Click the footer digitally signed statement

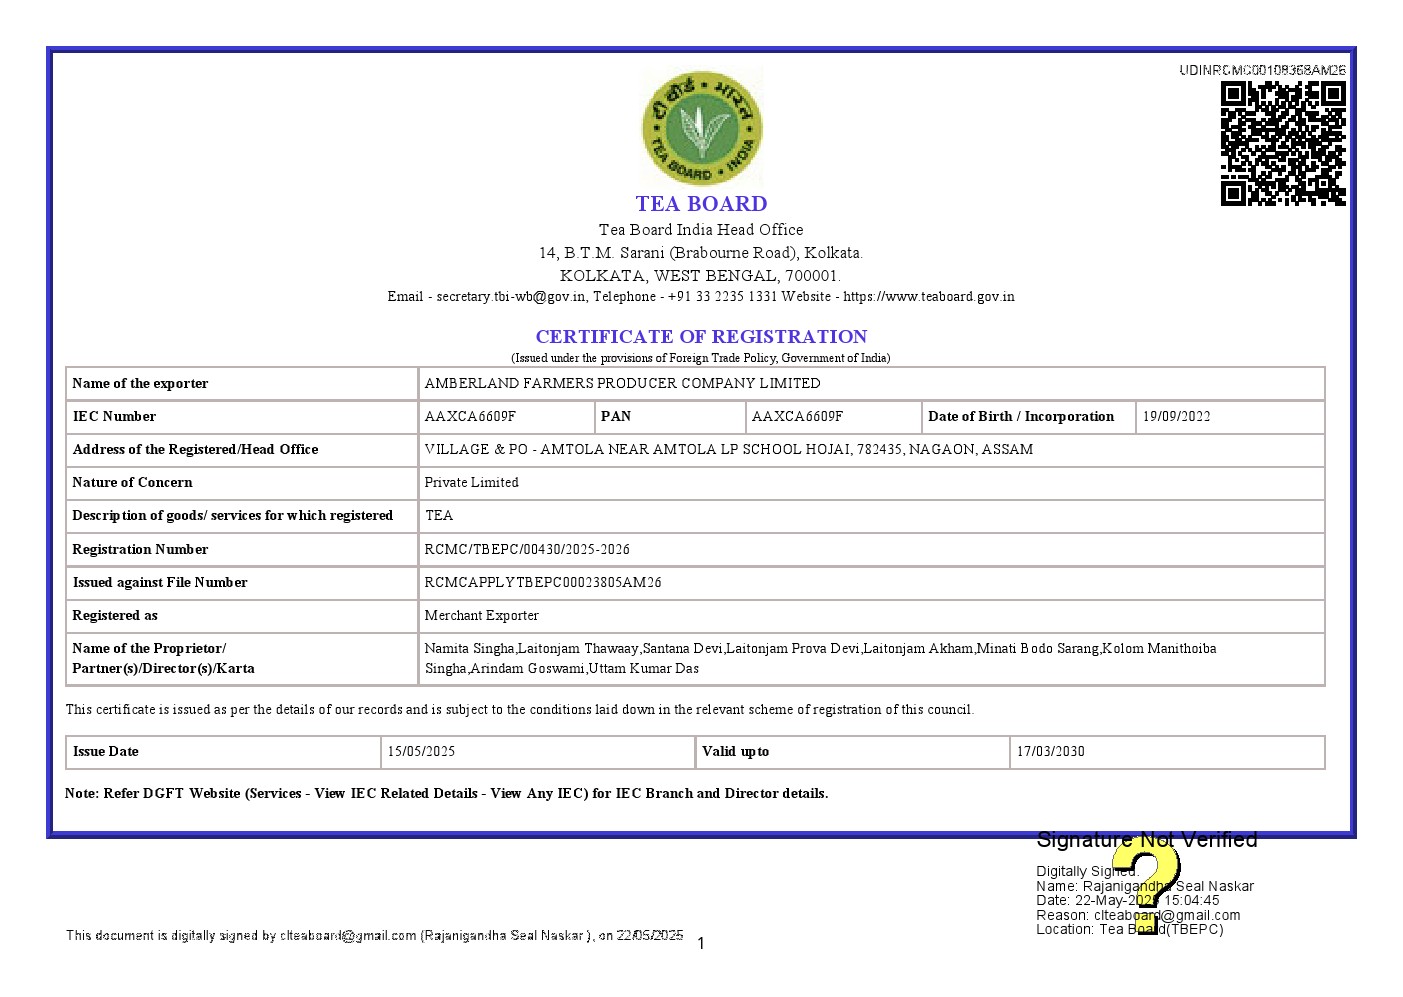374,936
